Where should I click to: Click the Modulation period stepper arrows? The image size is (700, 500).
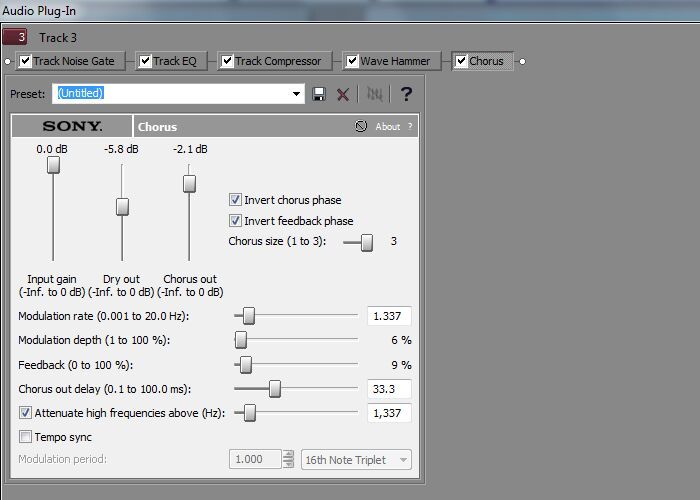coord(288,459)
